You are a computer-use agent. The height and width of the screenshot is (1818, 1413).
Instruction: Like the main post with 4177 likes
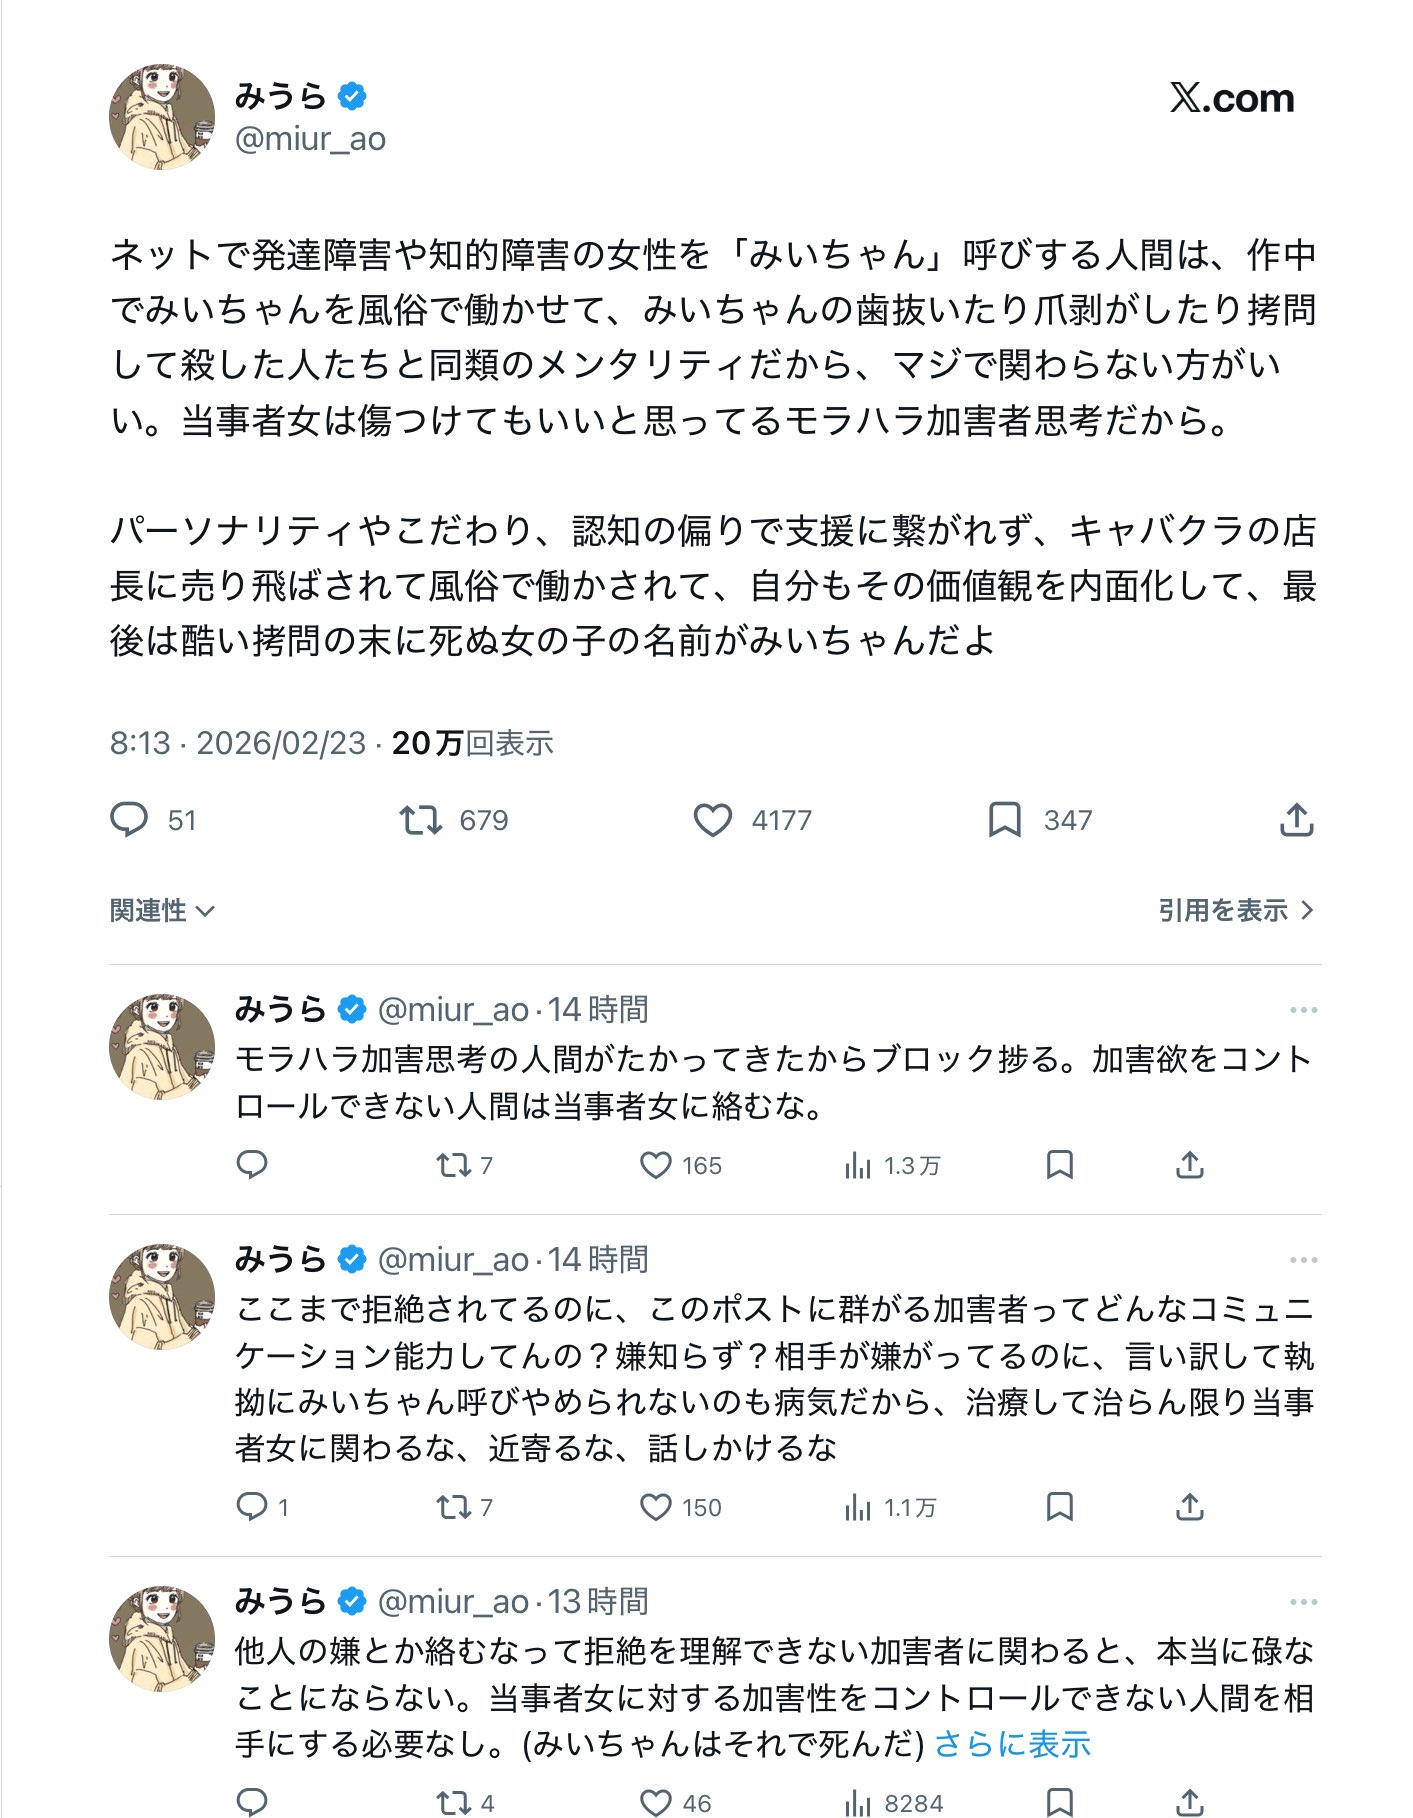[x=712, y=820]
